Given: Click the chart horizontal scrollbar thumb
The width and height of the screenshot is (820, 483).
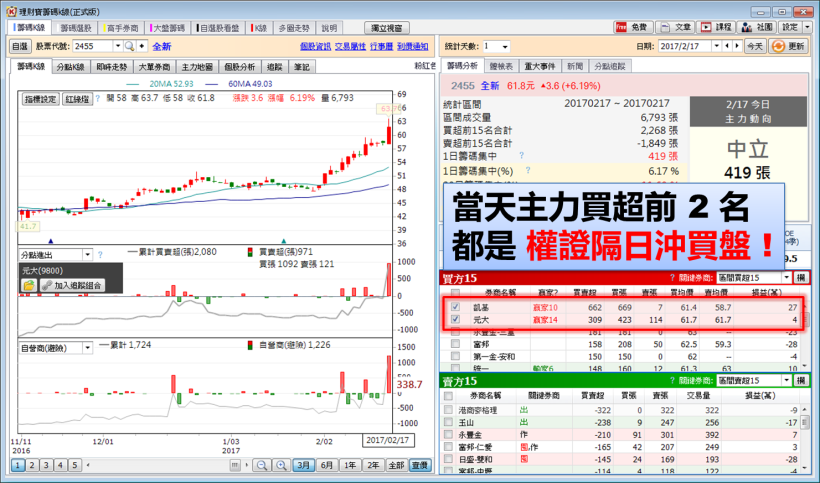Looking at the screenshot, I should [x=235, y=465].
